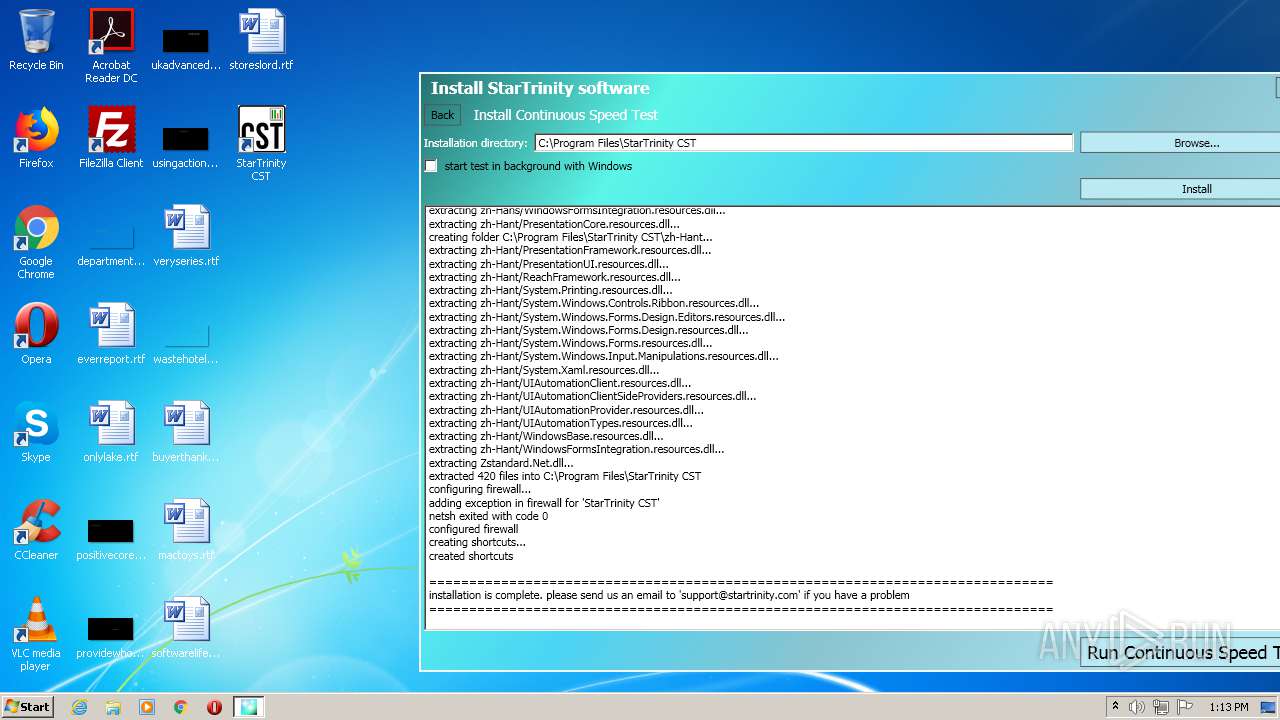The image size is (1280, 720).
Task: Open the Recycle Bin desktop icon
Action: [x=36, y=40]
